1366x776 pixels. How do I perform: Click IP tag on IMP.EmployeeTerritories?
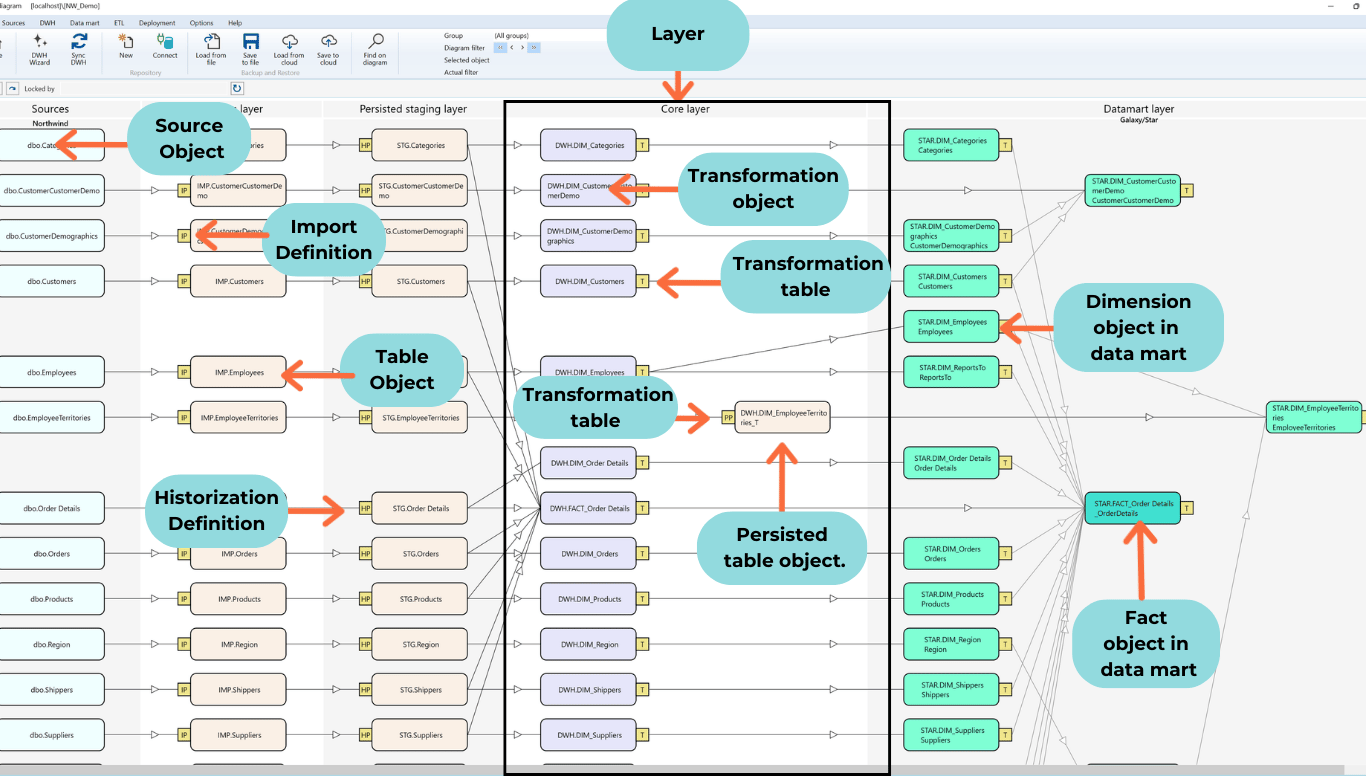(x=183, y=418)
